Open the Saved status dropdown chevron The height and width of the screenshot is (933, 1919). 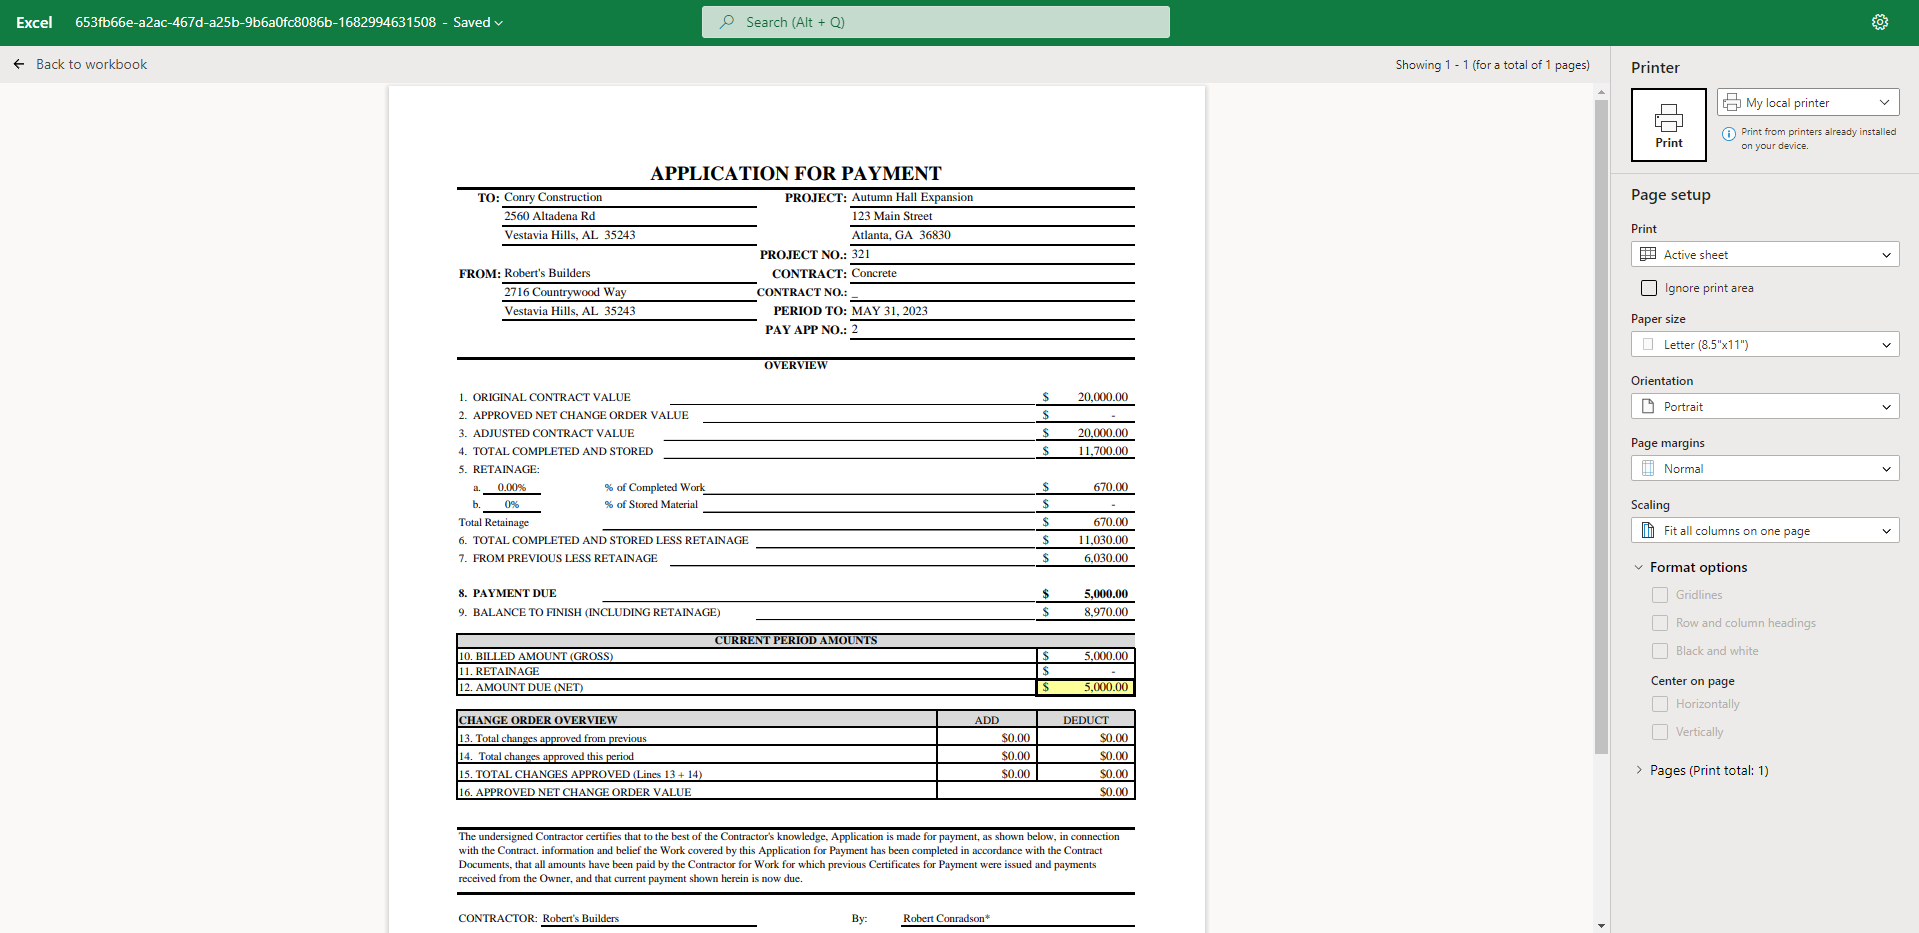pyautogui.click(x=499, y=23)
